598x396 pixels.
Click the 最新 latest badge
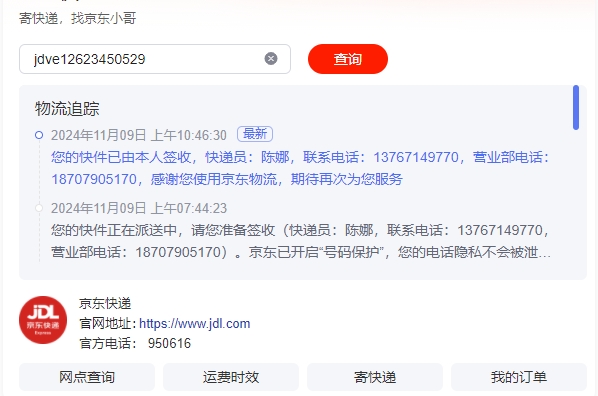[255, 134]
